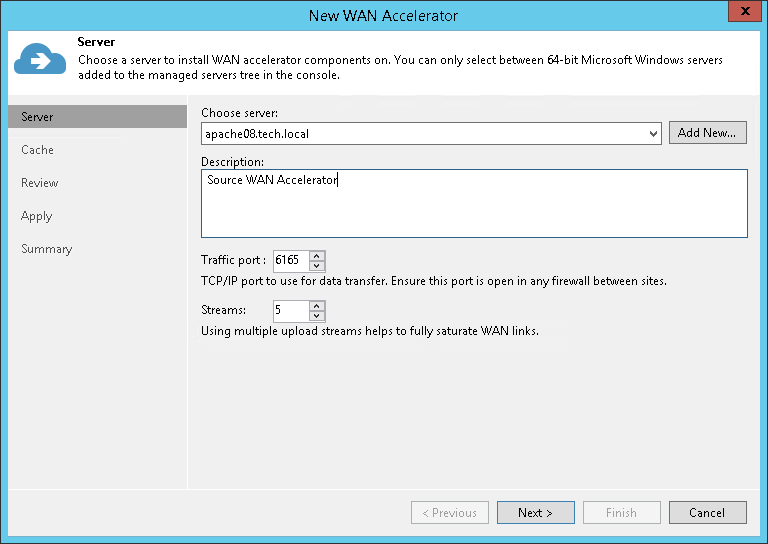Click the Next > button
This screenshot has height=544, width=768.
536,513
